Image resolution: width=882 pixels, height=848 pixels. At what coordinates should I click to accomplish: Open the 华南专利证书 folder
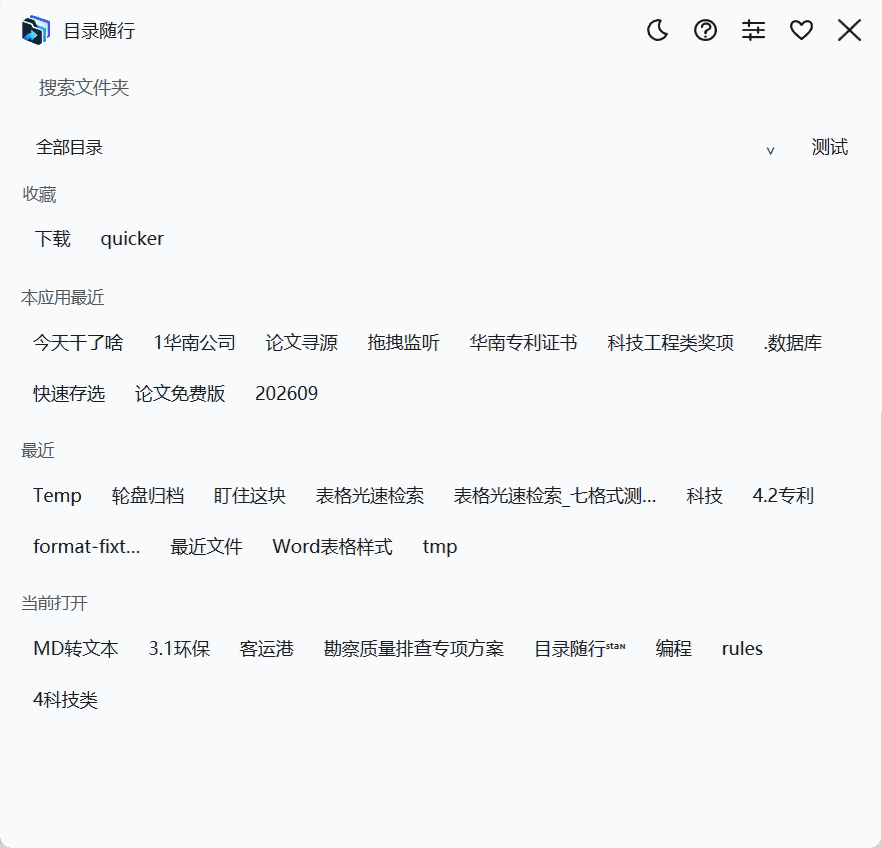point(523,342)
